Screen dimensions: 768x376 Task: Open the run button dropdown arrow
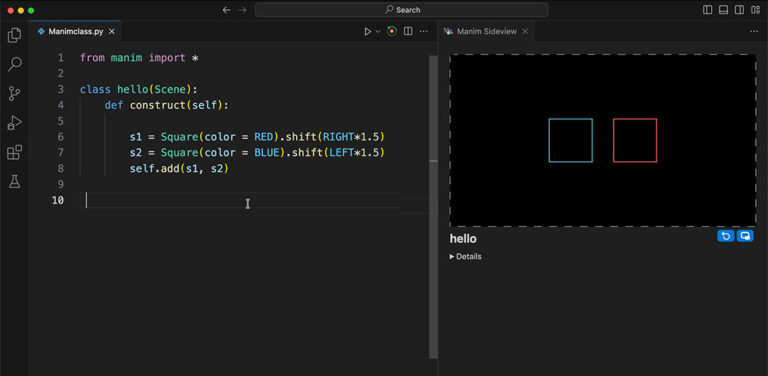(x=378, y=31)
